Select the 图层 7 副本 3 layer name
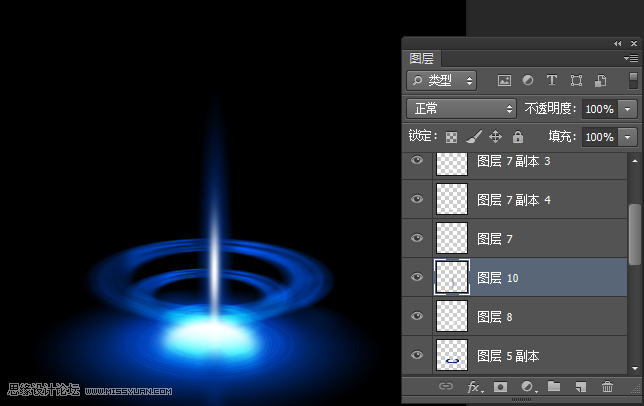Image resolution: width=644 pixels, height=406 pixels. pyautogui.click(x=513, y=161)
